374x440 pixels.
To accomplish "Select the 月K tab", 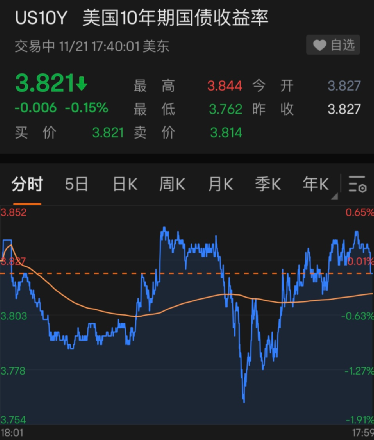I will [x=220, y=184].
